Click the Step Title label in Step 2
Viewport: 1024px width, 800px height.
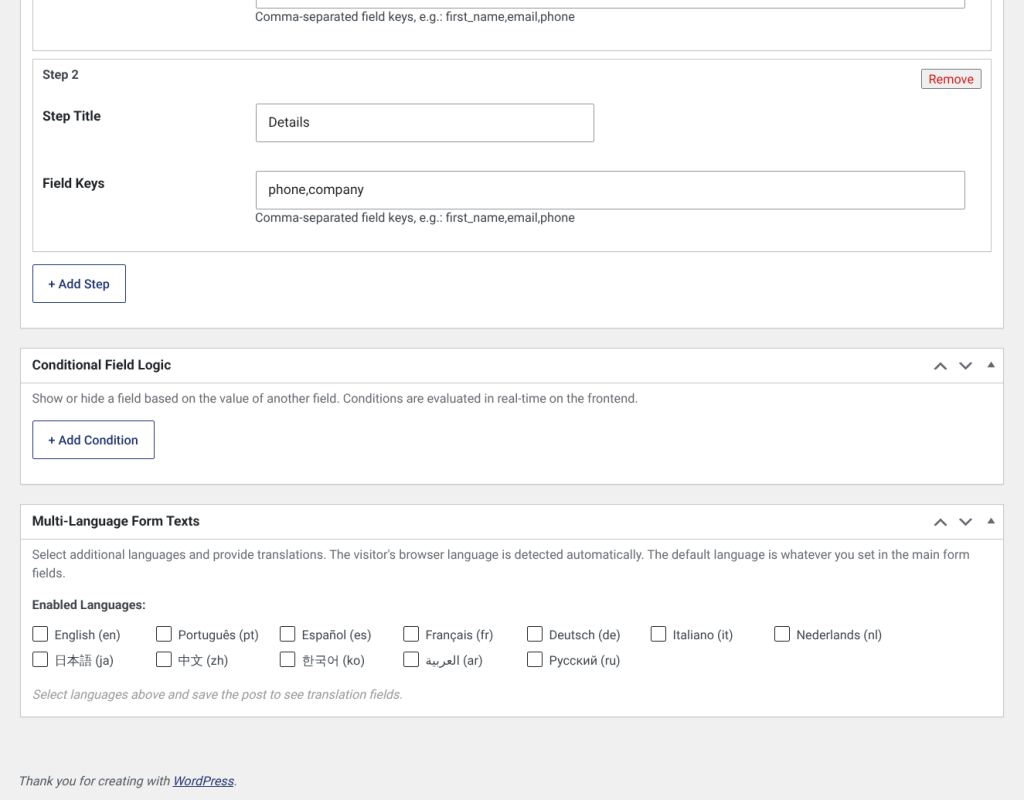click(x=71, y=116)
